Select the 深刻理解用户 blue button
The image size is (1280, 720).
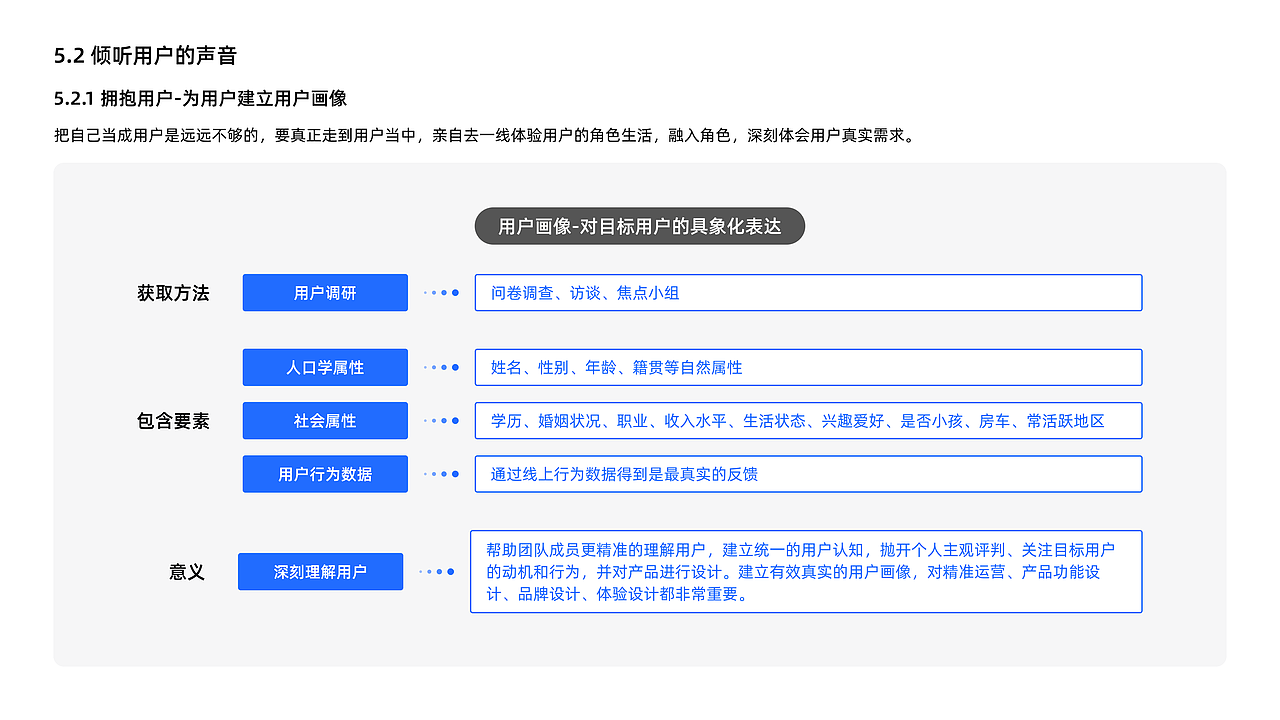320,571
